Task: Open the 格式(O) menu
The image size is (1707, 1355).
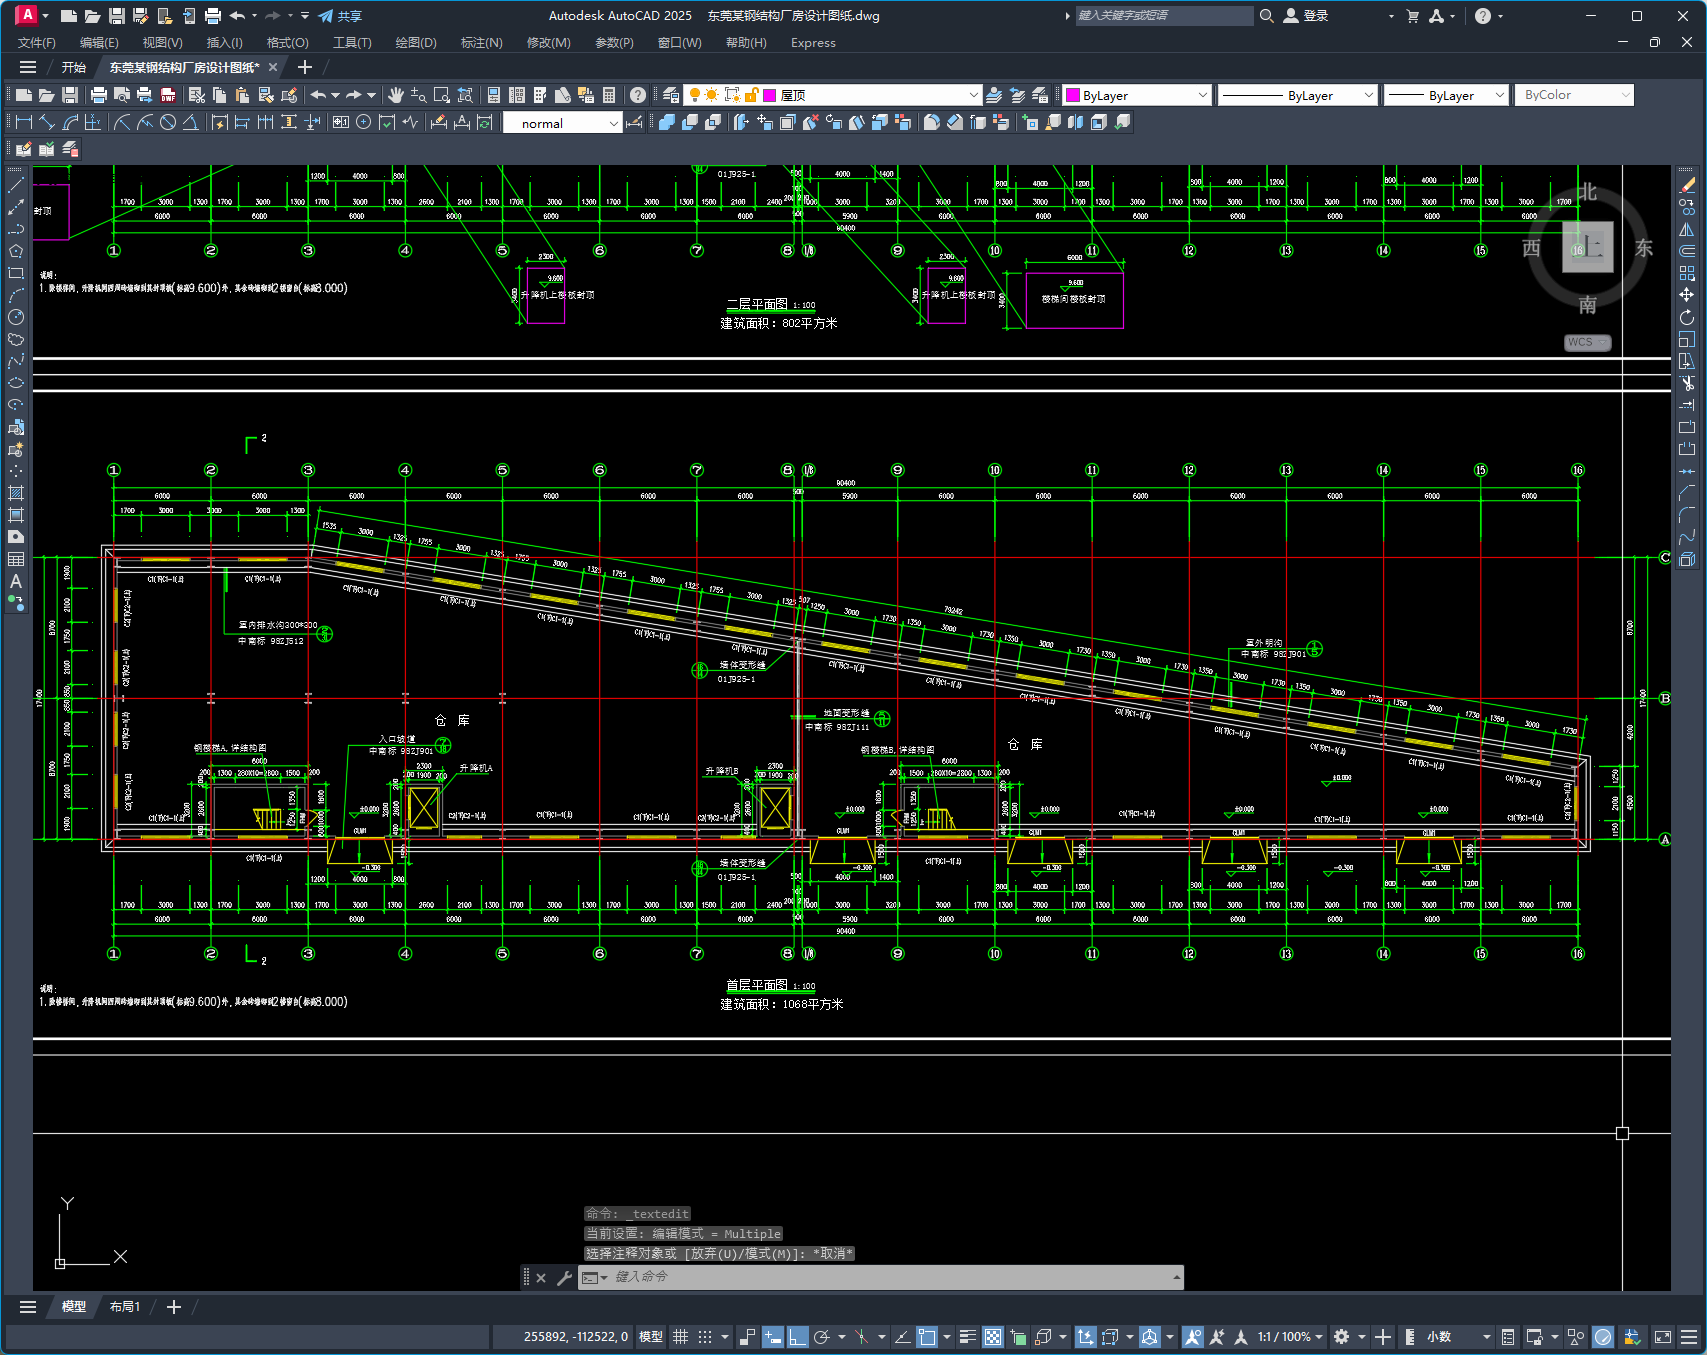Action: tap(287, 43)
